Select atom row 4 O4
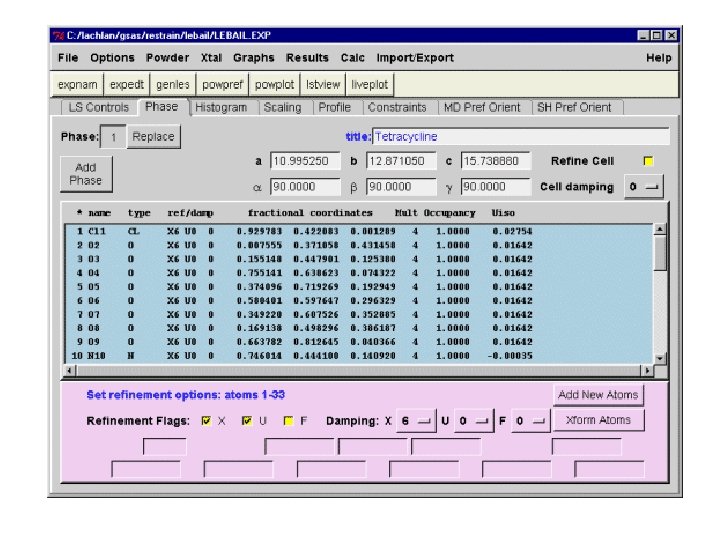Image resolution: width=720 pixels, height=540 pixels. 359,273
